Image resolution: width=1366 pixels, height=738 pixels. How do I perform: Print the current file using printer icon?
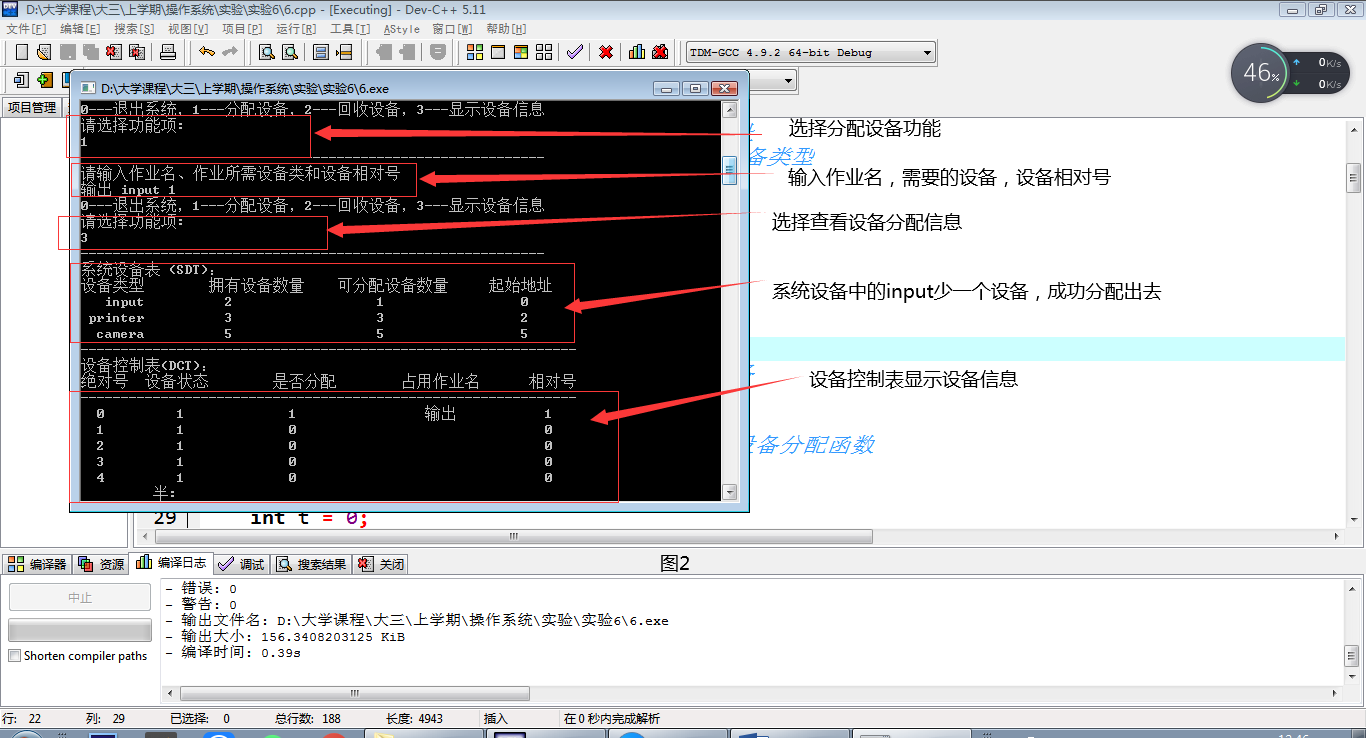[168, 52]
